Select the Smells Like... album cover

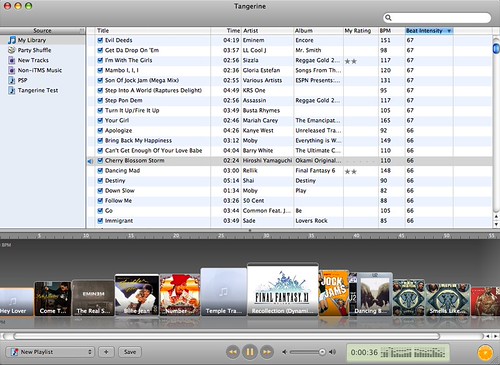pyautogui.click(x=448, y=299)
